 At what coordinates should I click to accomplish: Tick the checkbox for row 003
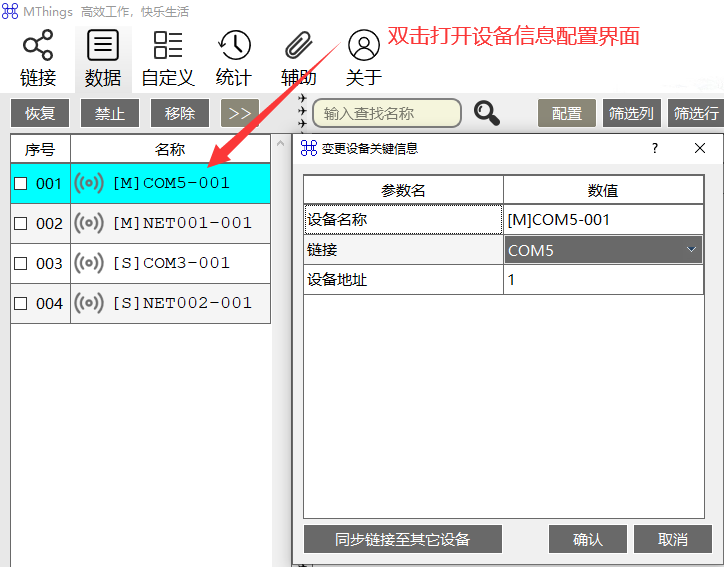coord(21,263)
